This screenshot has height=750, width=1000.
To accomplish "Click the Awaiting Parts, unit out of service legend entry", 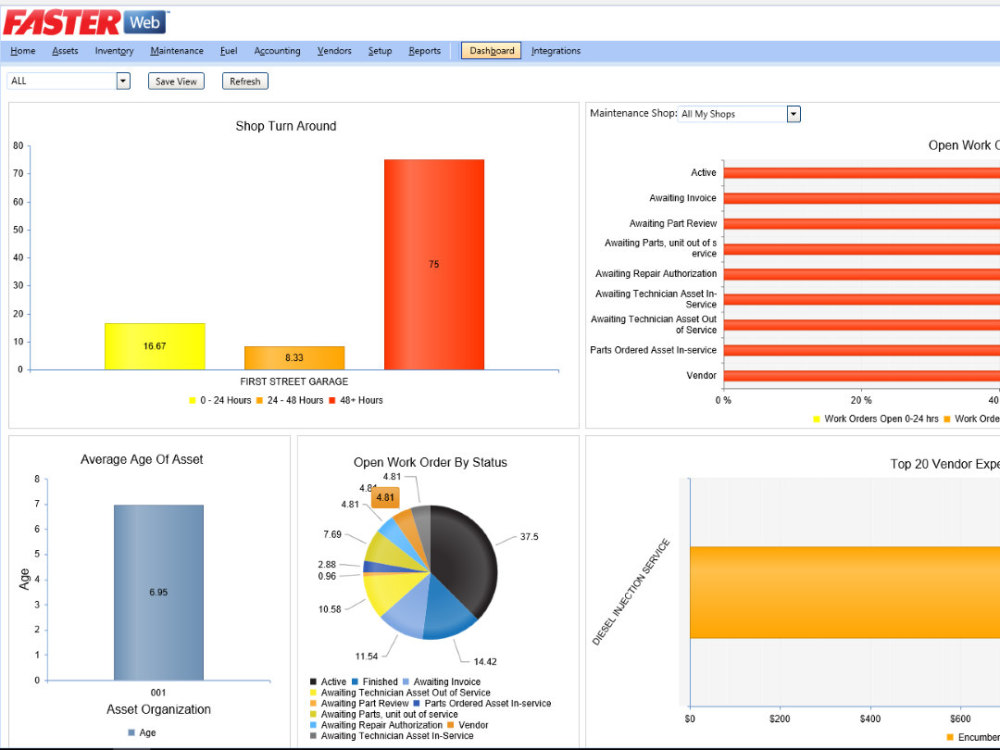I will point(384,714).
